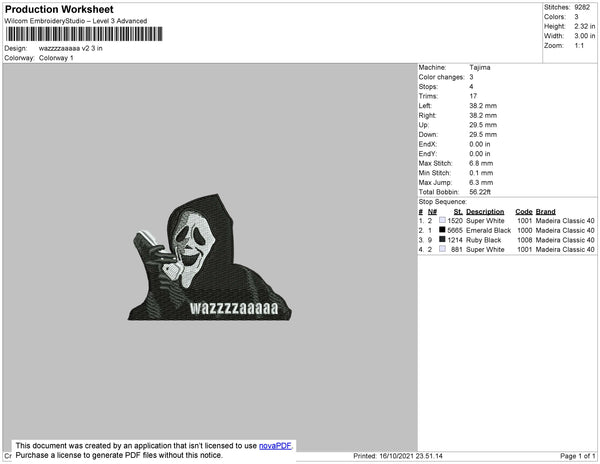Screen dimensions: 600x464
Task: Click stitch count 5665 in Emerald Black row
Action: [x=455, y=230]
